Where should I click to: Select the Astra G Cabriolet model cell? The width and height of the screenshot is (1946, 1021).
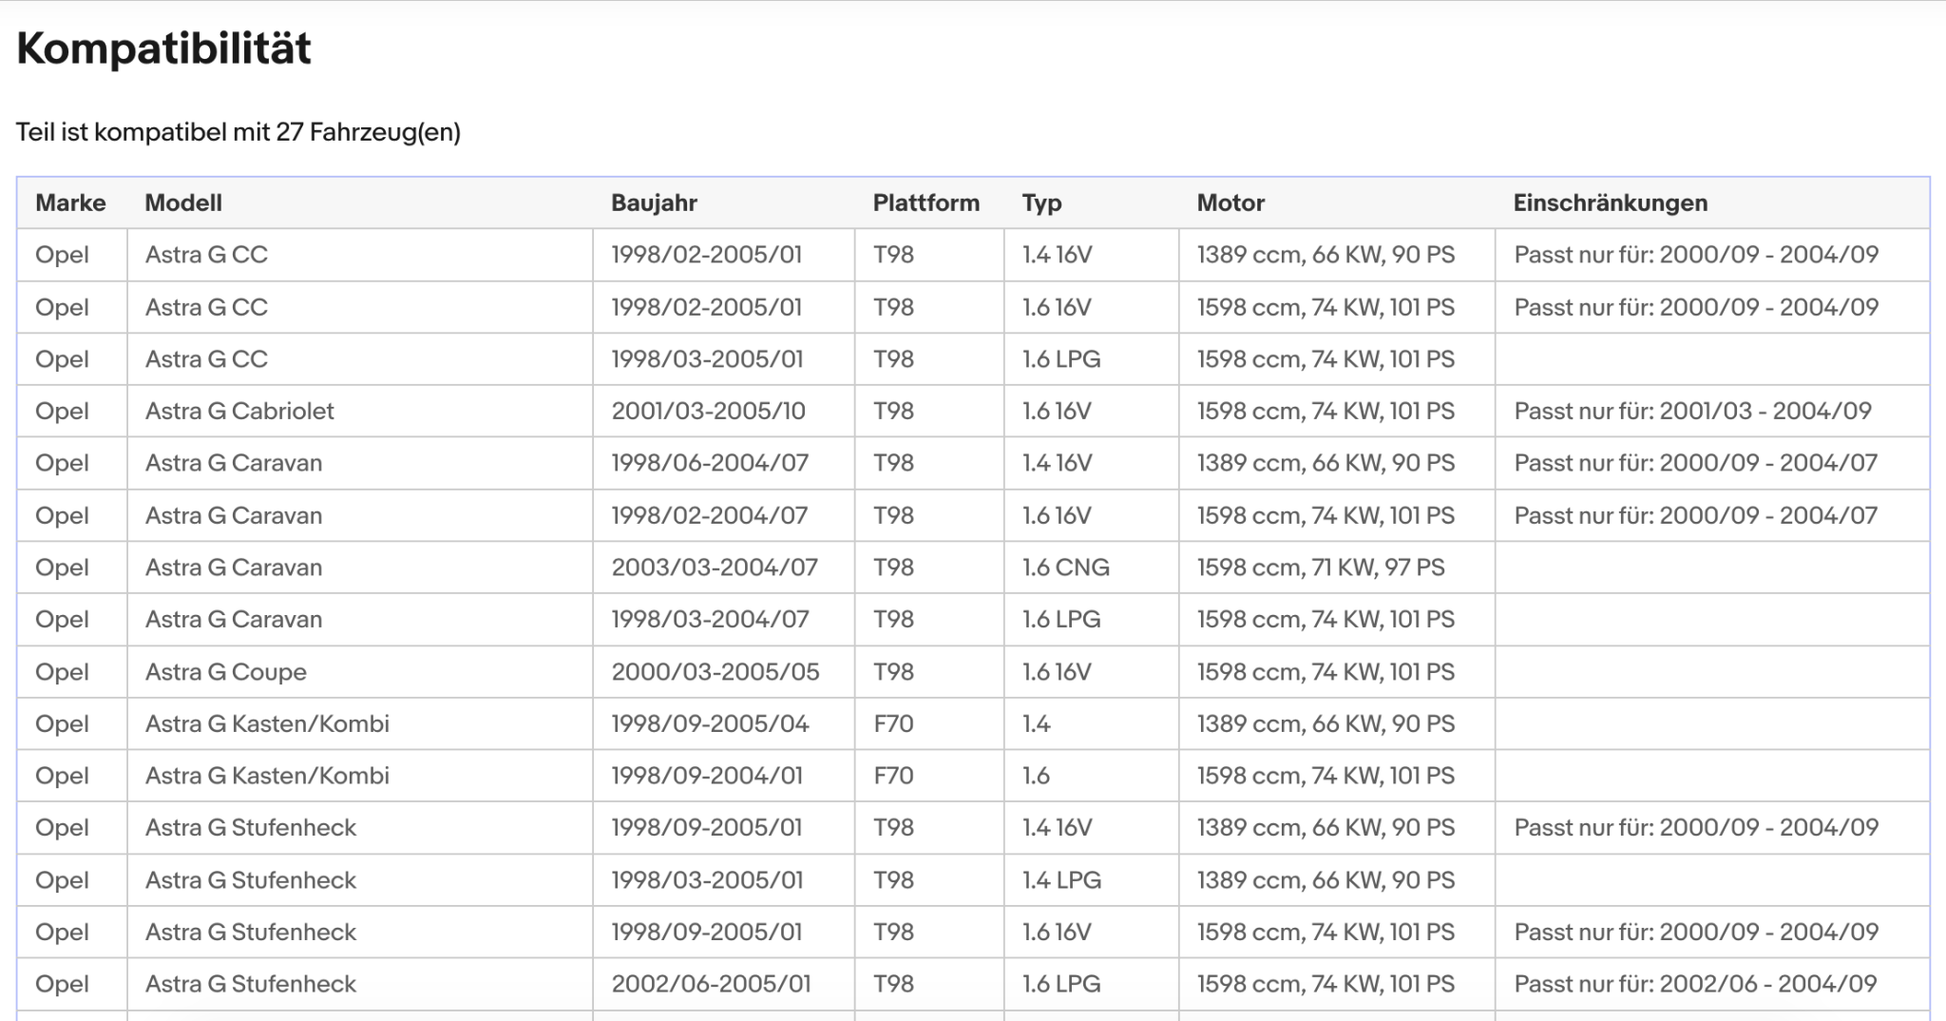(239, 411)
